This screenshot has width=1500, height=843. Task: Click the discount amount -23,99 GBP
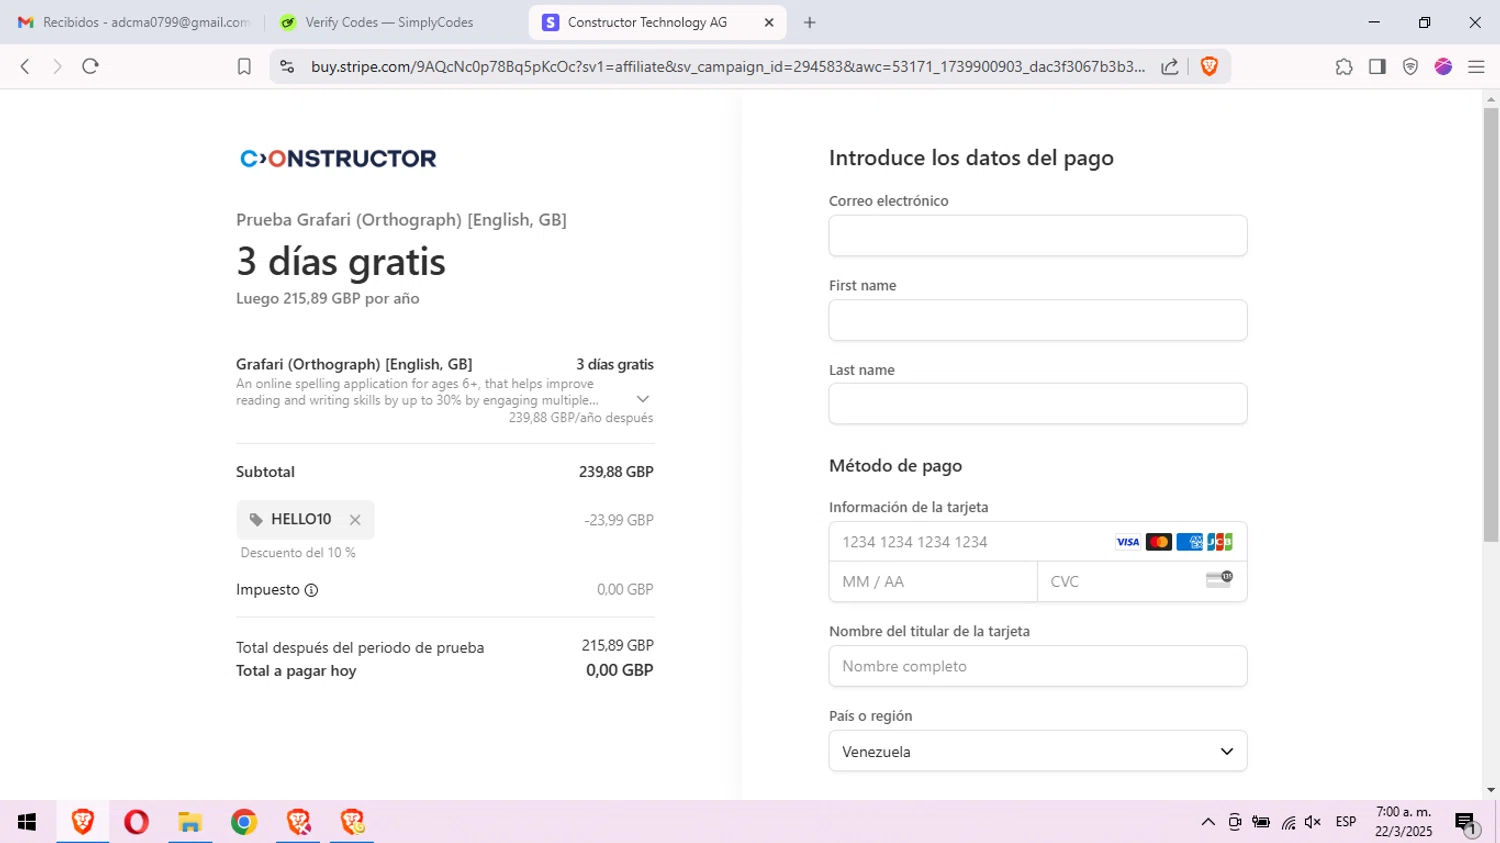(619, 520)
